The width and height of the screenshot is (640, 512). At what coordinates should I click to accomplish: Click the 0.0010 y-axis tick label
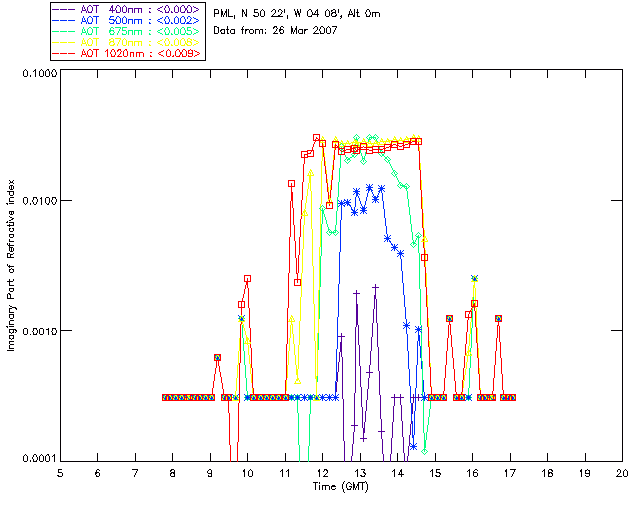(39, 331)
